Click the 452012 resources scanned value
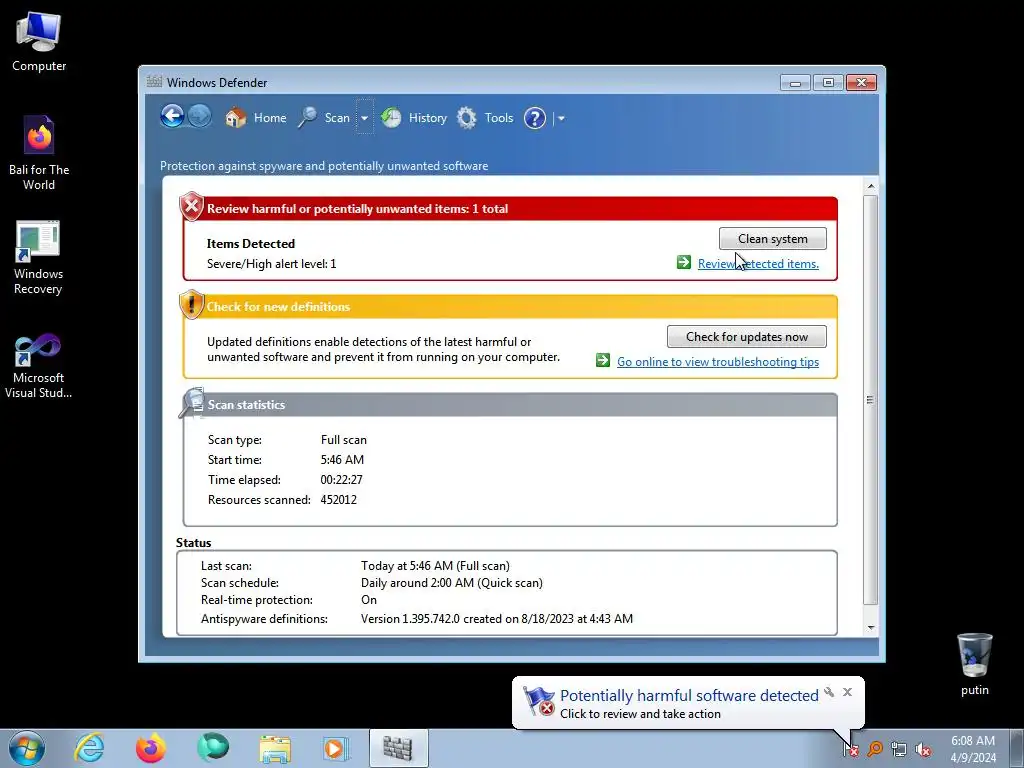The height and width of the screenshot is (768, 1024). (338, 500)
